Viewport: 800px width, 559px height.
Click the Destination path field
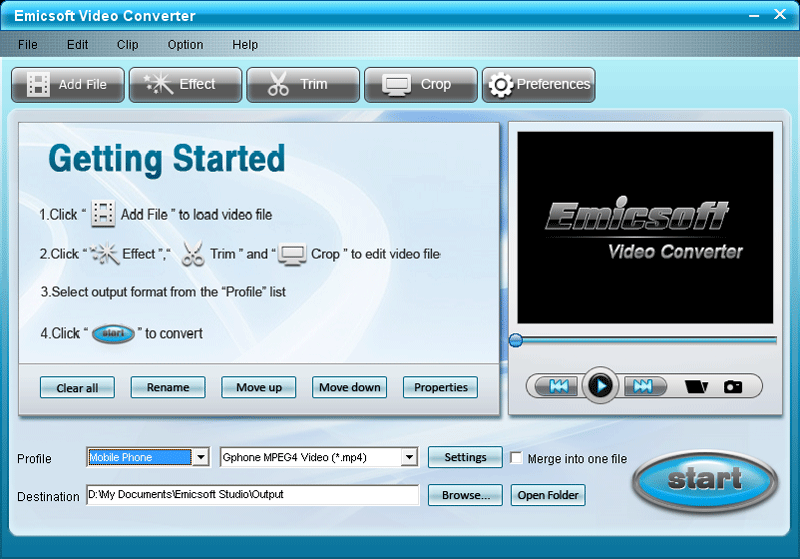pos(253,494)
